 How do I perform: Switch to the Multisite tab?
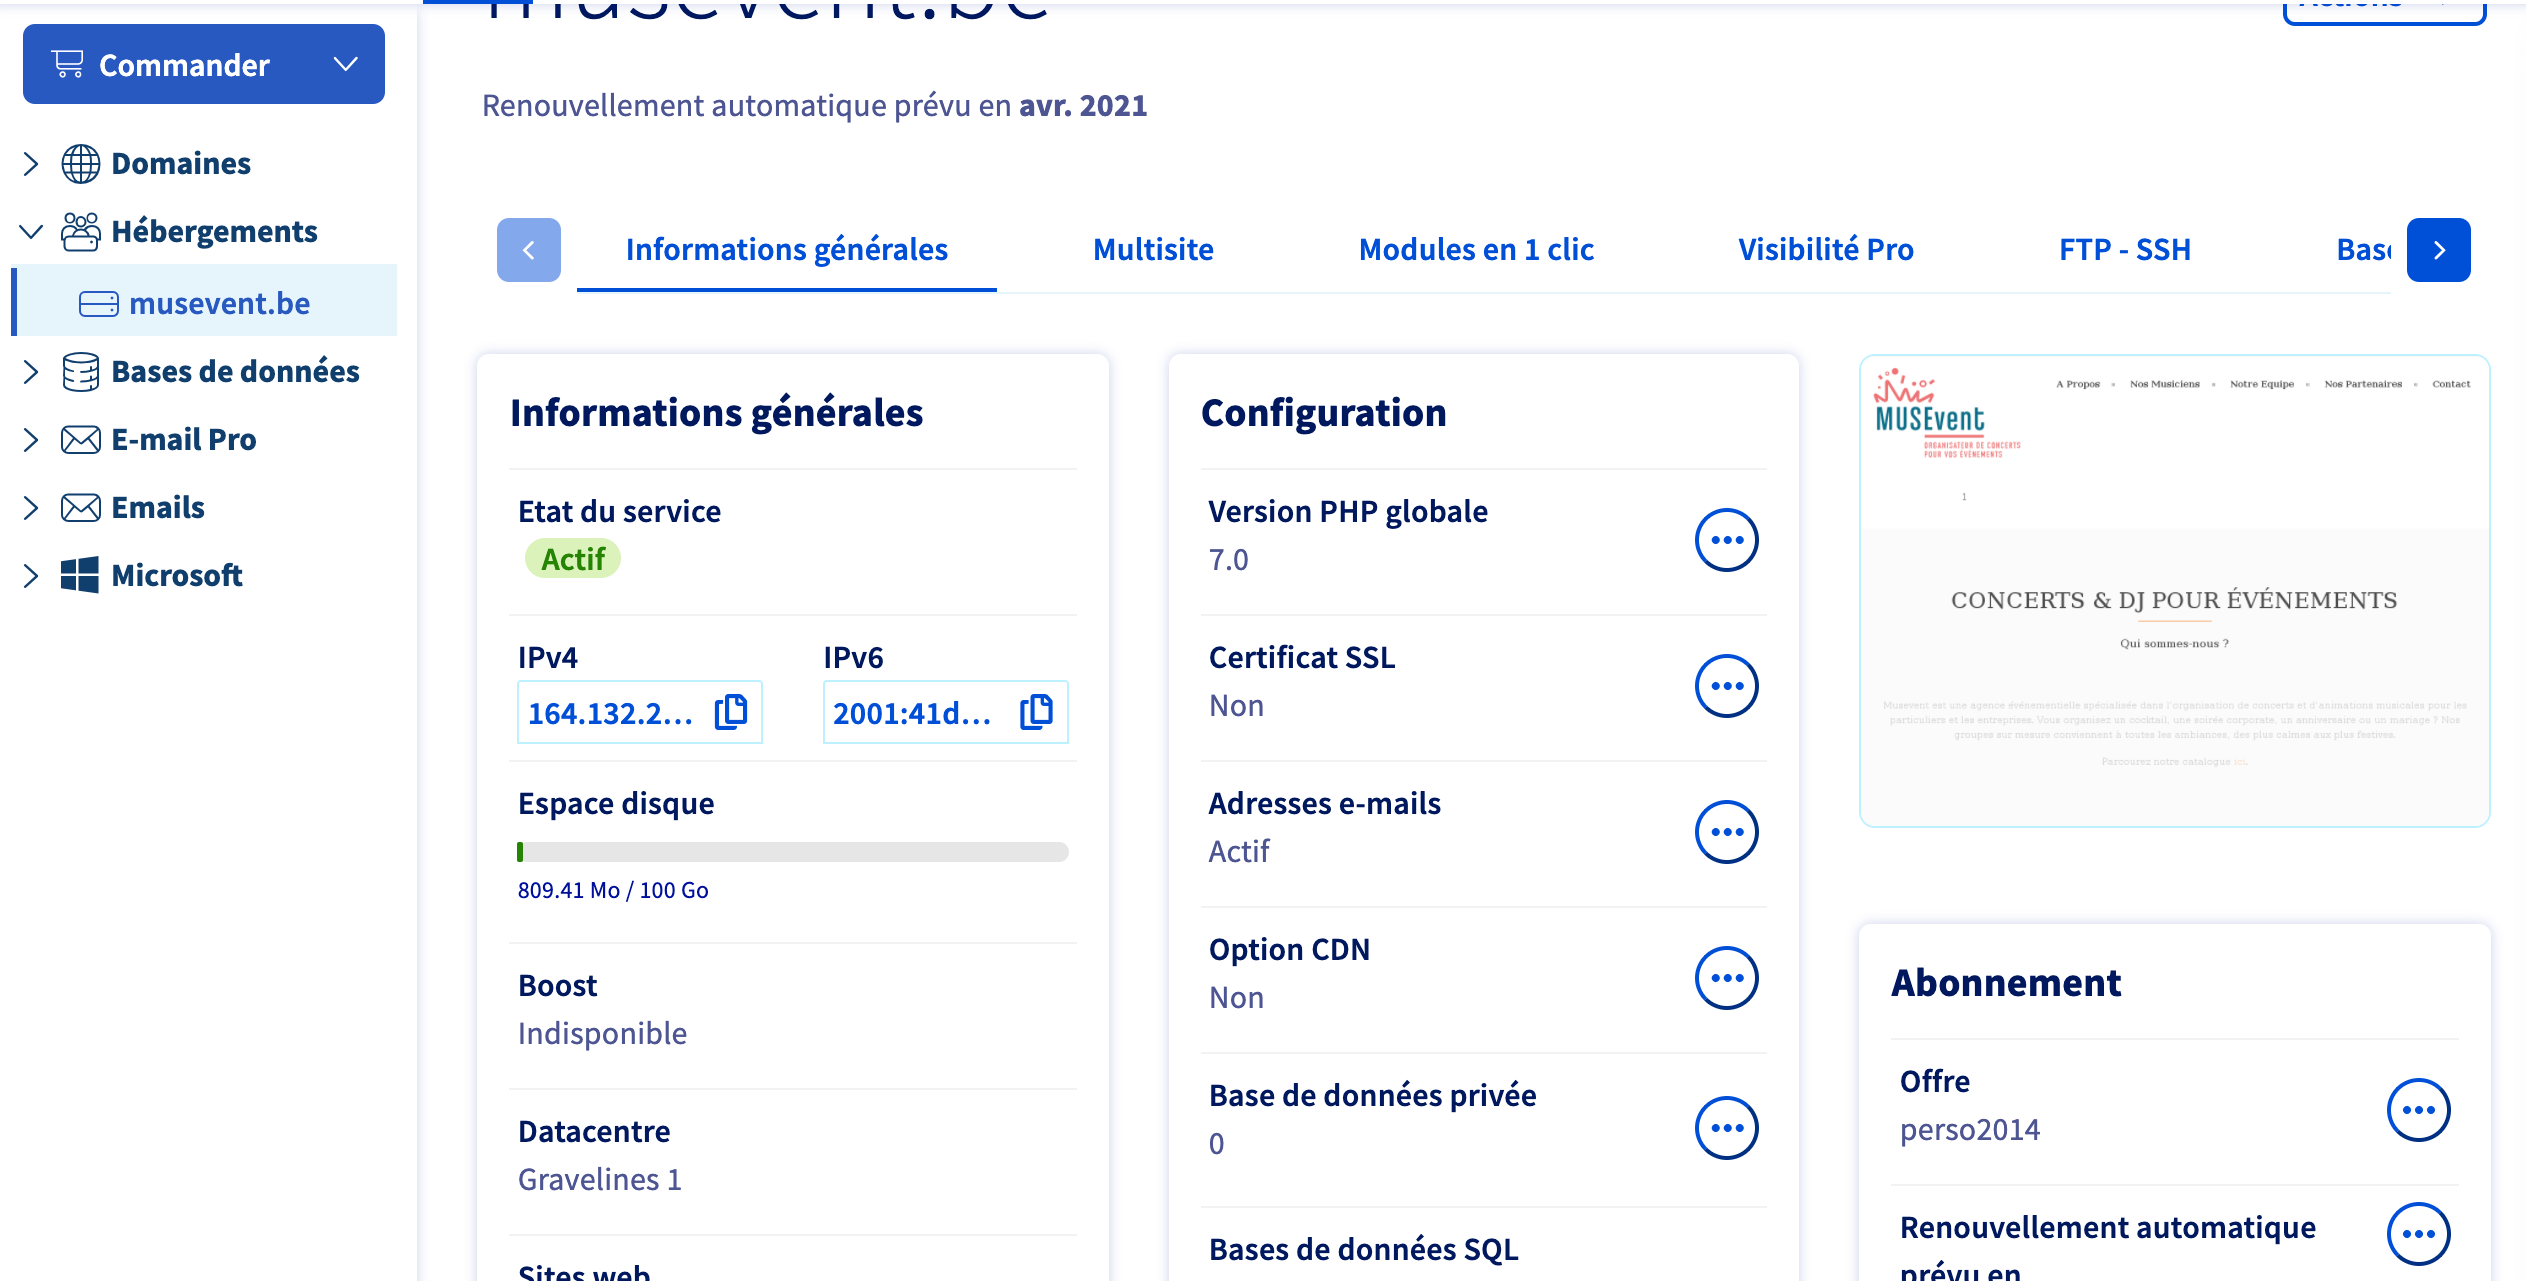1153,250
